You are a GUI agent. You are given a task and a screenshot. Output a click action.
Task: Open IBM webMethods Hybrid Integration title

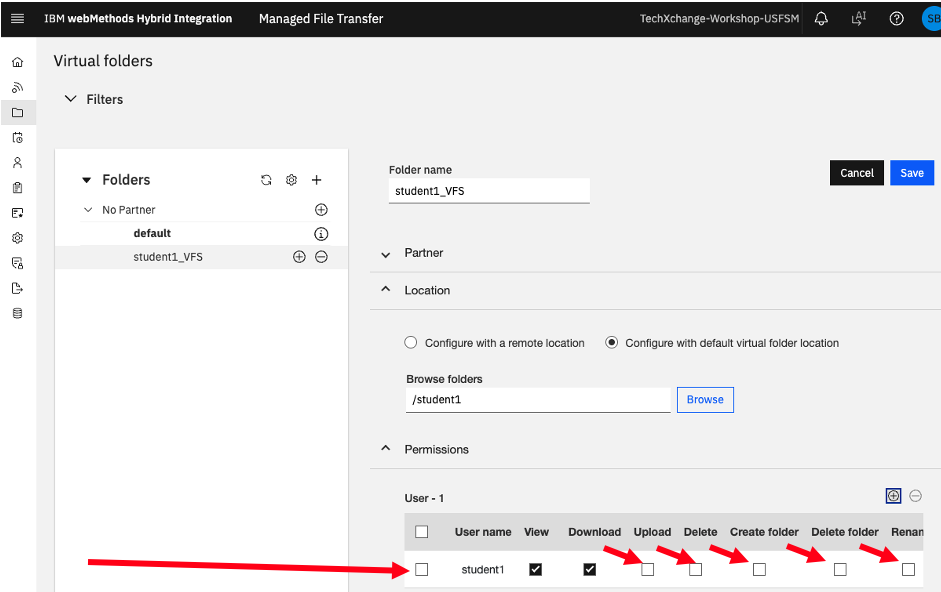coord(138,19)
